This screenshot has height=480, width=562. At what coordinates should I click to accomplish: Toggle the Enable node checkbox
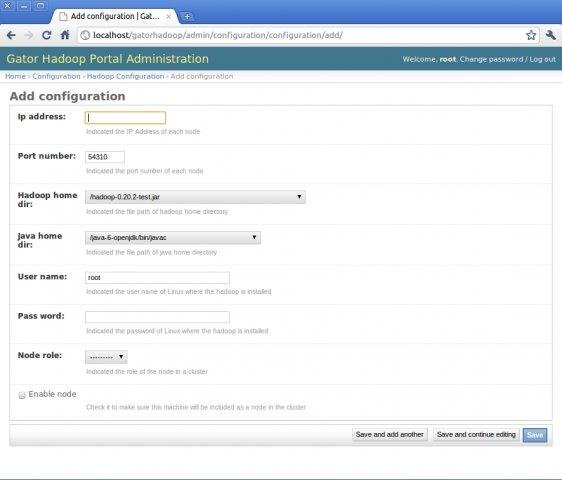[x=22, y=395]
